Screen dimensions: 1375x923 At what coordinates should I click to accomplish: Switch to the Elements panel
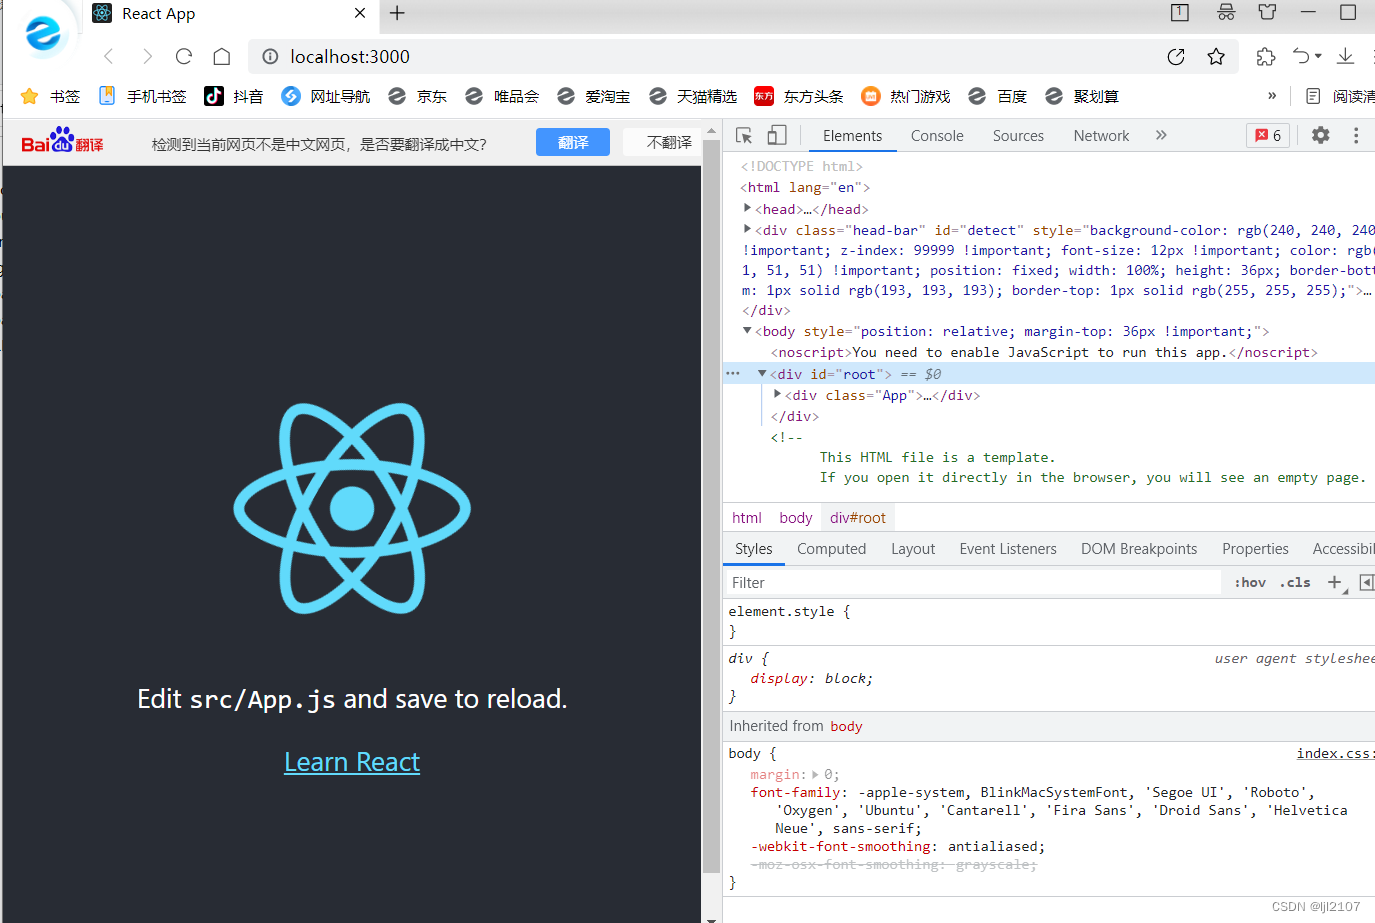852,136
